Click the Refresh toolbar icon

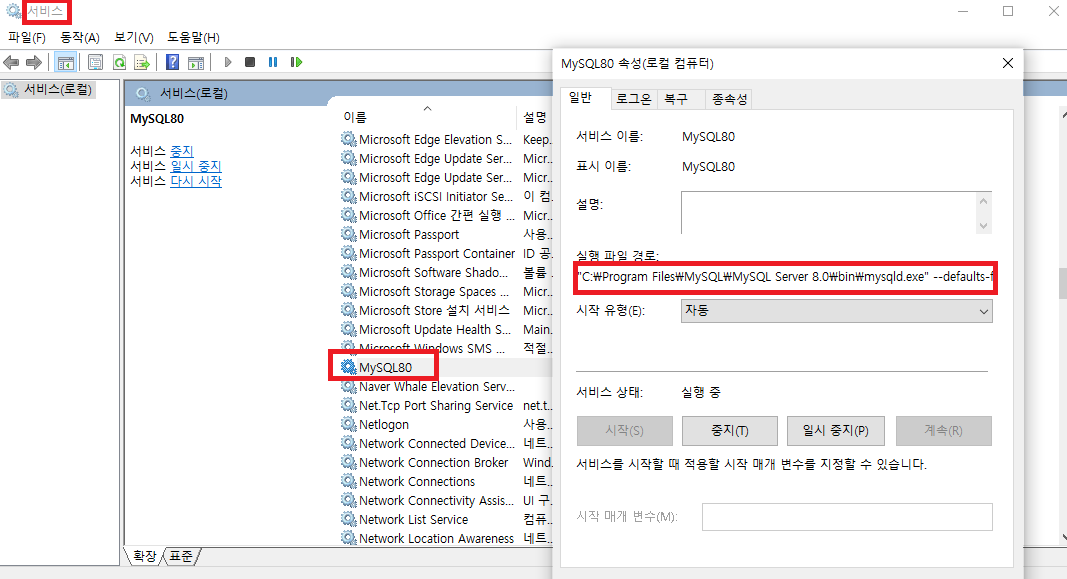(x=119, y=63)
